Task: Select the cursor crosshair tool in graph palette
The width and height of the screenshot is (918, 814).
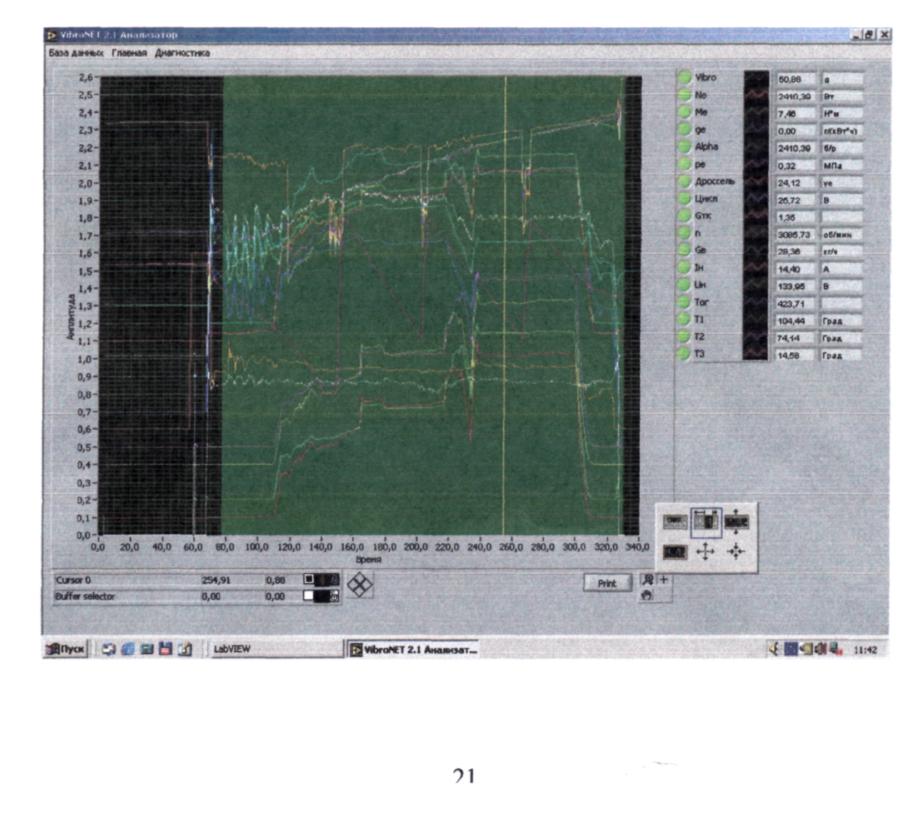Action: tap(664, 580)
